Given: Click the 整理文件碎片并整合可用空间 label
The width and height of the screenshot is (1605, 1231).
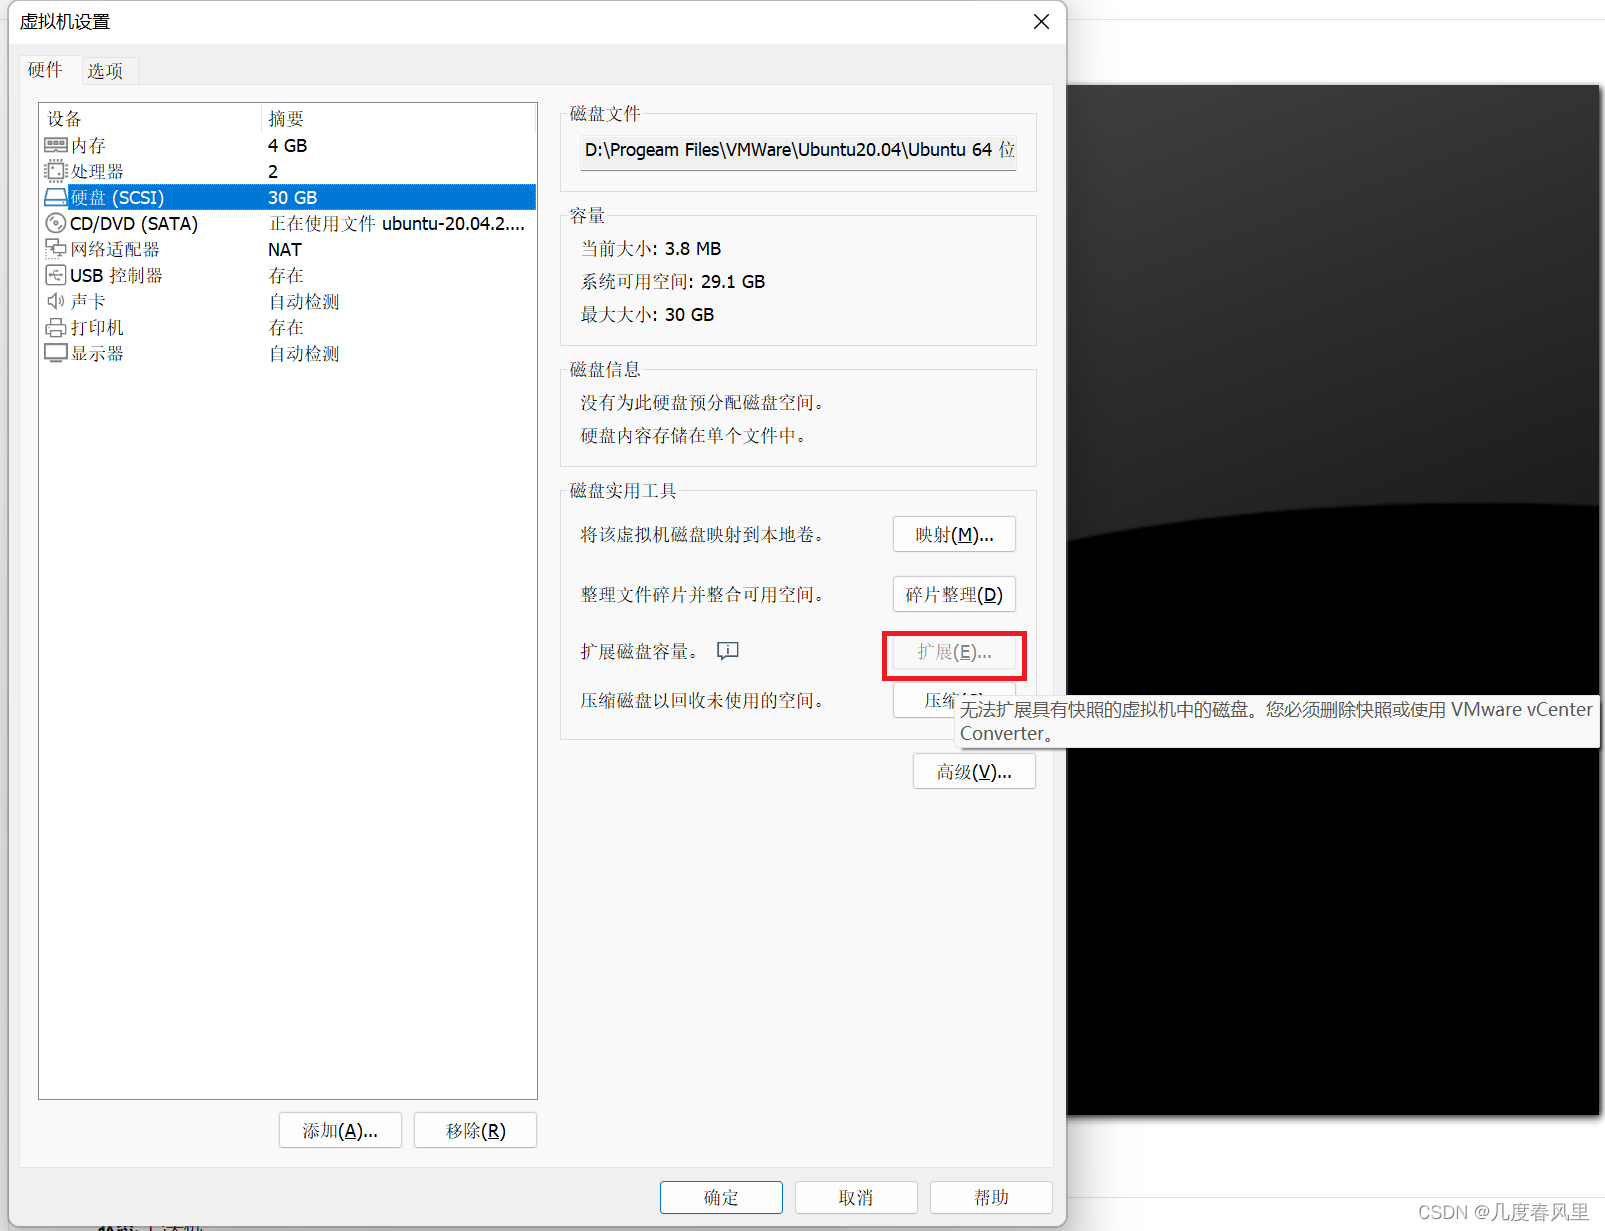Looking at the screenshot, I should pyautogui.click(x=702, y=595).
